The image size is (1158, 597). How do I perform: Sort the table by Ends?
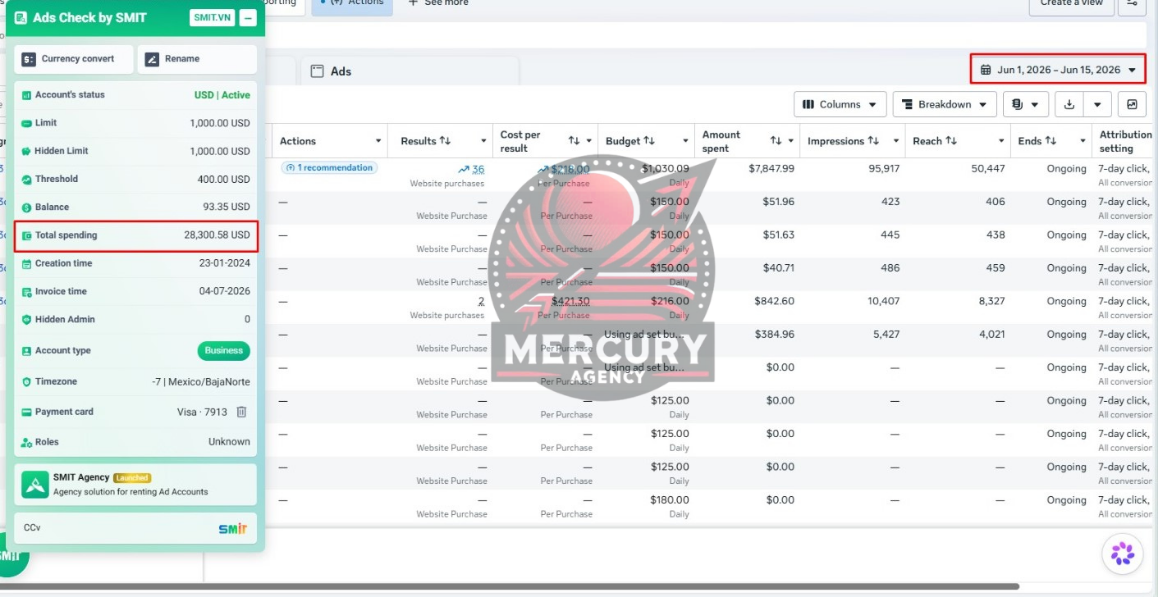click(x=1051, y=141)
